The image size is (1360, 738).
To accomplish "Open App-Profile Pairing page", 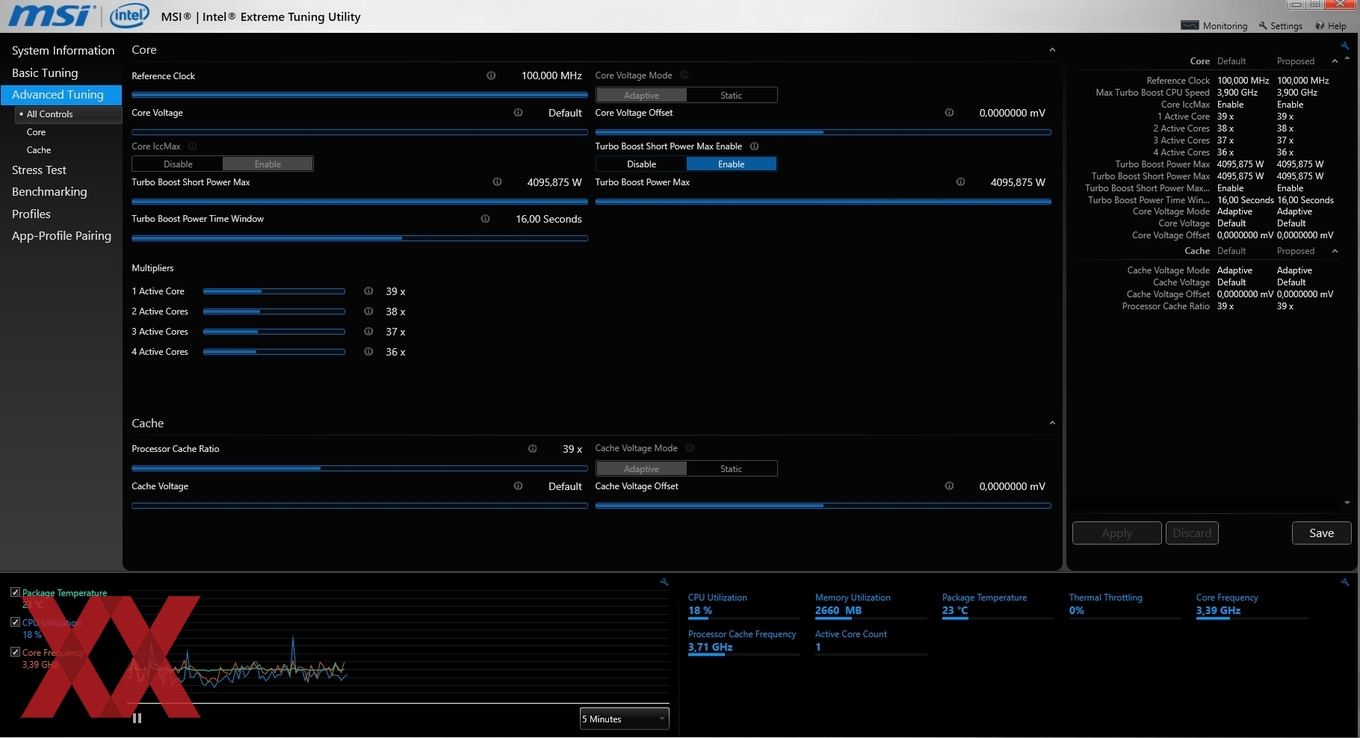I will tap(61, 236).
